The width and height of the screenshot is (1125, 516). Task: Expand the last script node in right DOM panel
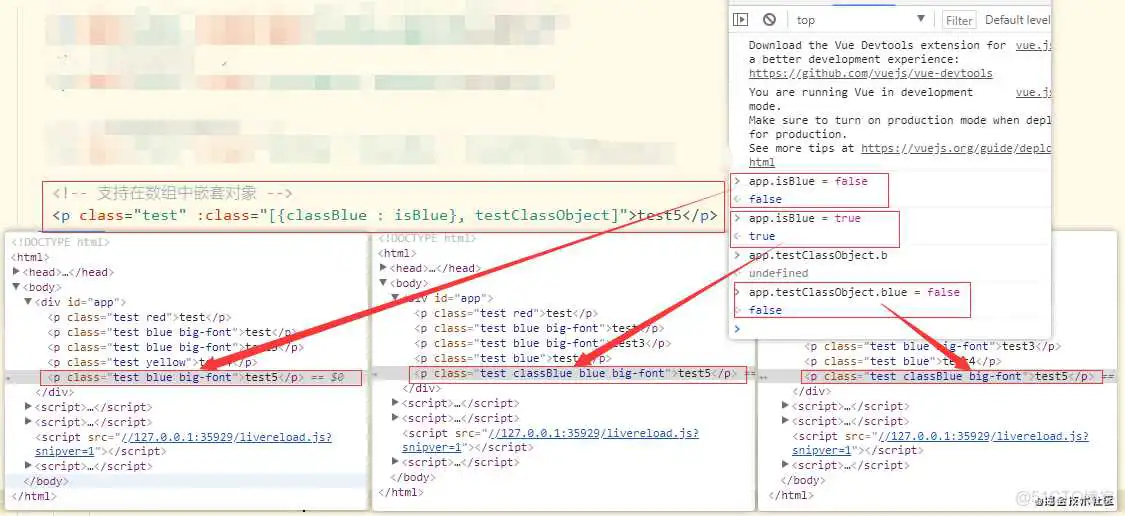[x=786, y=465]
